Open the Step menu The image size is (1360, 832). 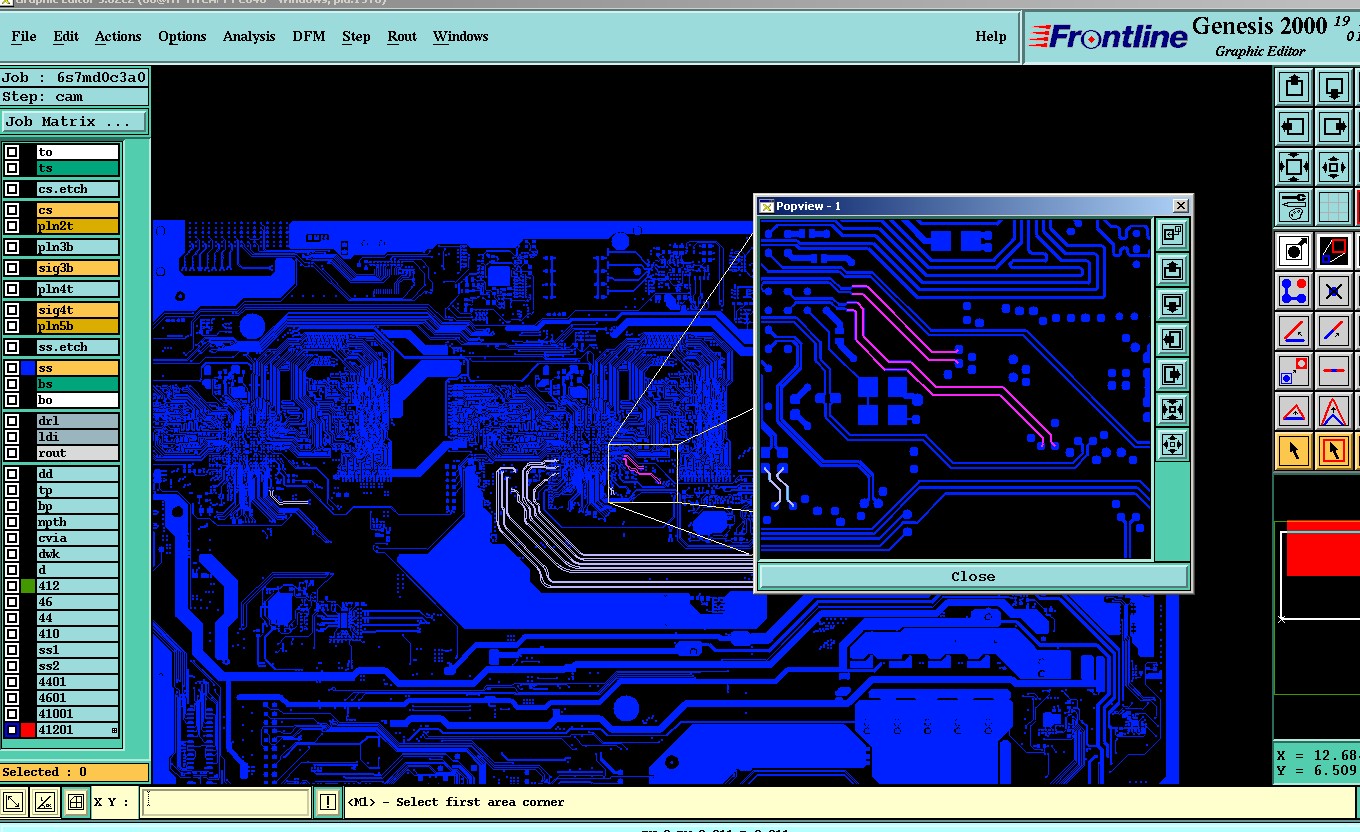coord(356,36)
